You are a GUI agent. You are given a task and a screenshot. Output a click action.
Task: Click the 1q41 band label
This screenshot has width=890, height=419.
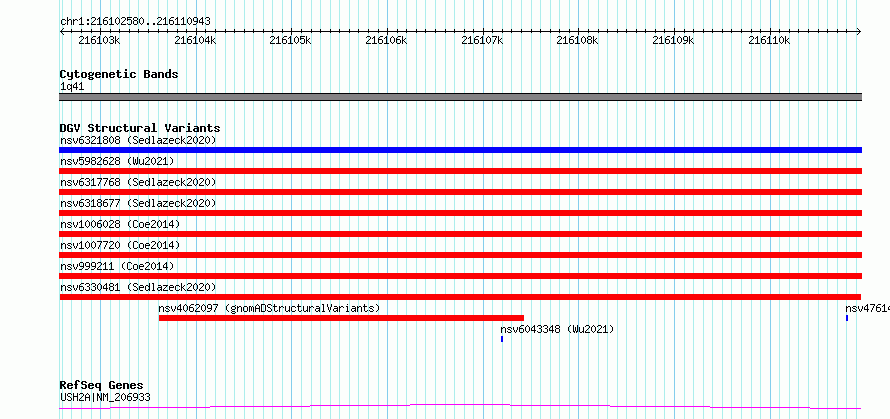pyautogui.click(x=72, y=87)
